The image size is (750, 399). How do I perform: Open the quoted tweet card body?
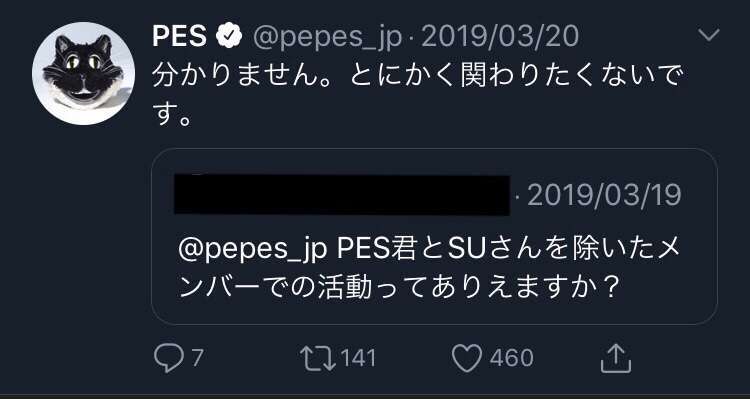[434, 236]
